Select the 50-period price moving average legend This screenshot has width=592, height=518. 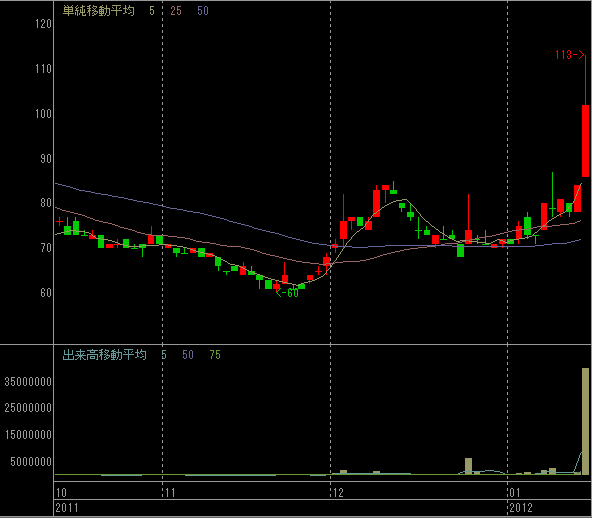(x=203, y=11)
